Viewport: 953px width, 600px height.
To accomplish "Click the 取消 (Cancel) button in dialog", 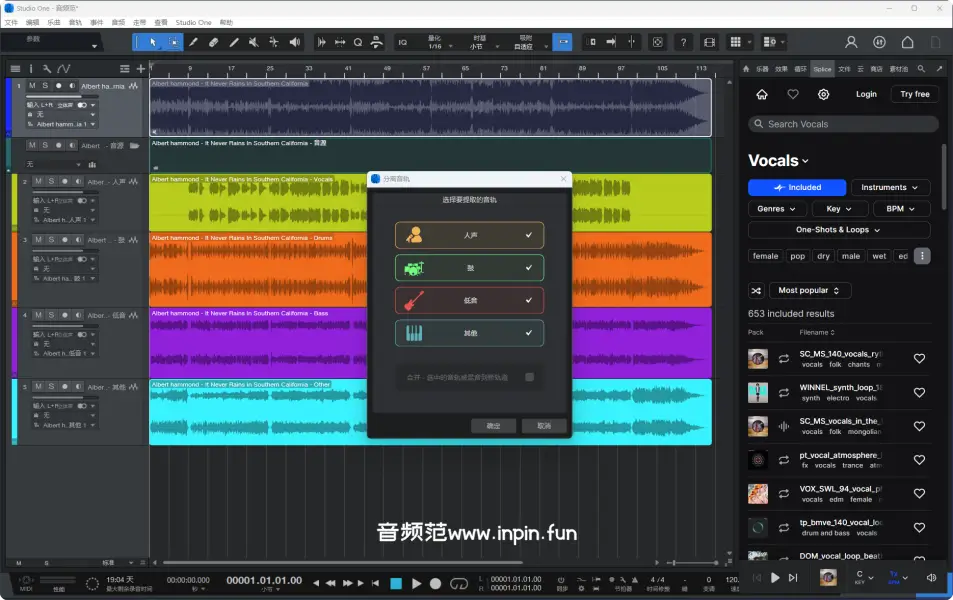I will pos(543,426).
